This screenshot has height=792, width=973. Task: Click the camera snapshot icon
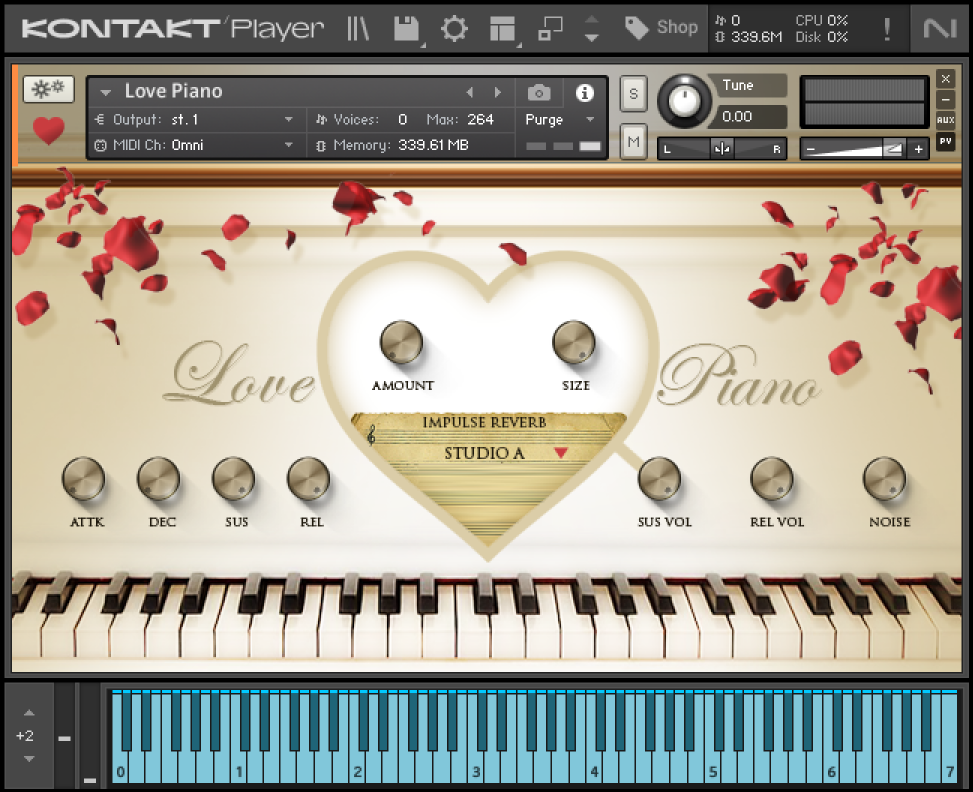pyautogui.click(x=539, y=93)
